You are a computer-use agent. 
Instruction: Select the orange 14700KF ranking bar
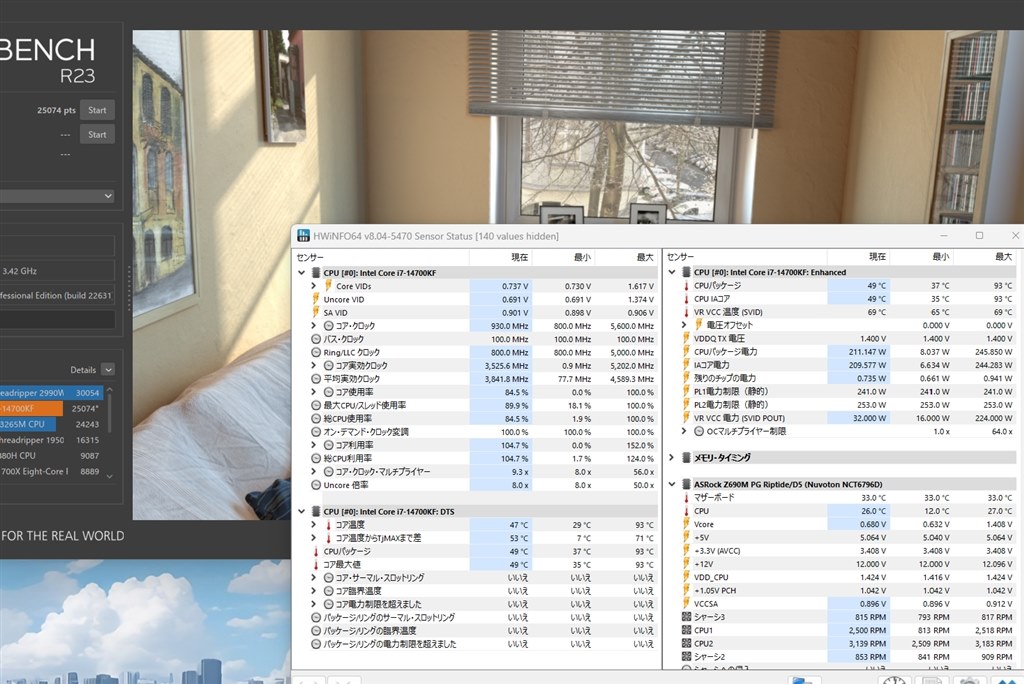point(31,408)
